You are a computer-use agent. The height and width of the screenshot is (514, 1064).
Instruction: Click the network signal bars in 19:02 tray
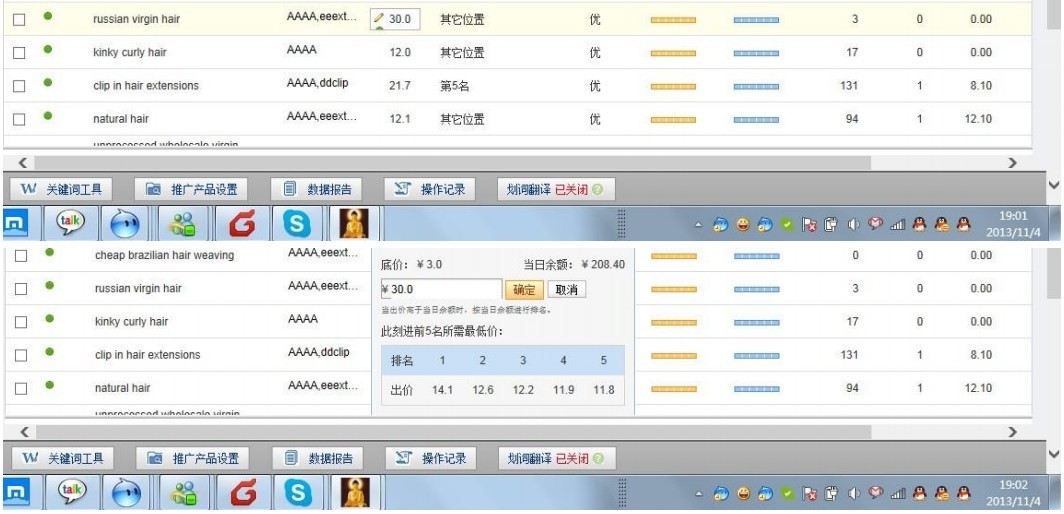point(898,494)
